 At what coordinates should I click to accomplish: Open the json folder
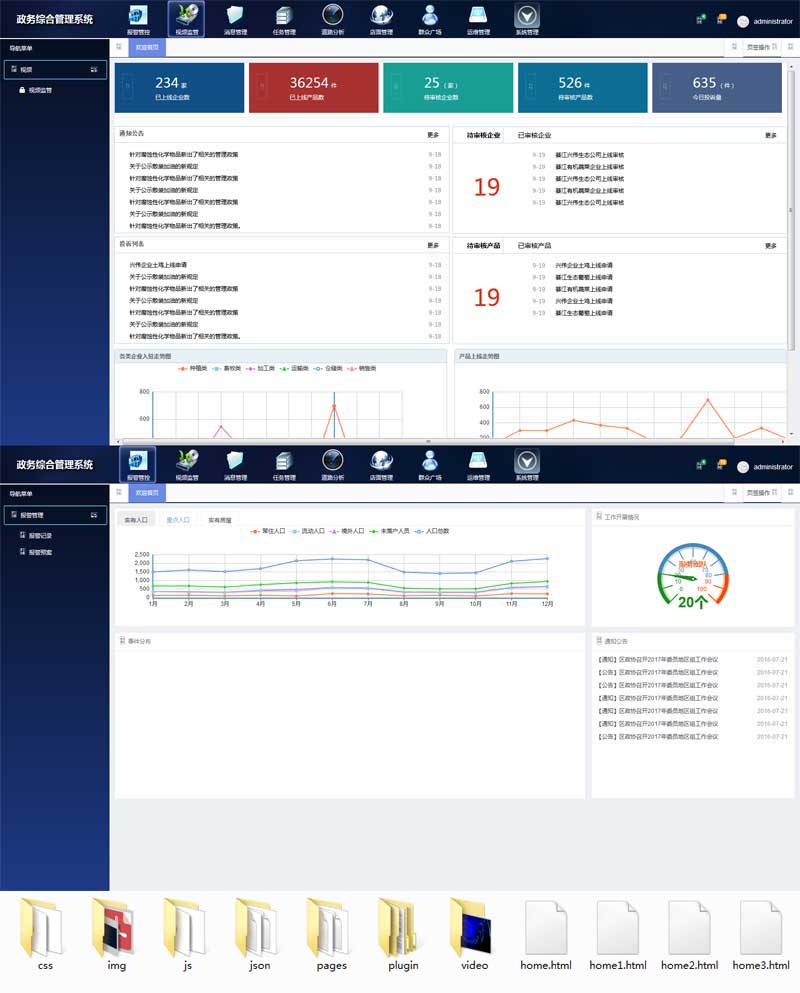[x=258, y=933]
